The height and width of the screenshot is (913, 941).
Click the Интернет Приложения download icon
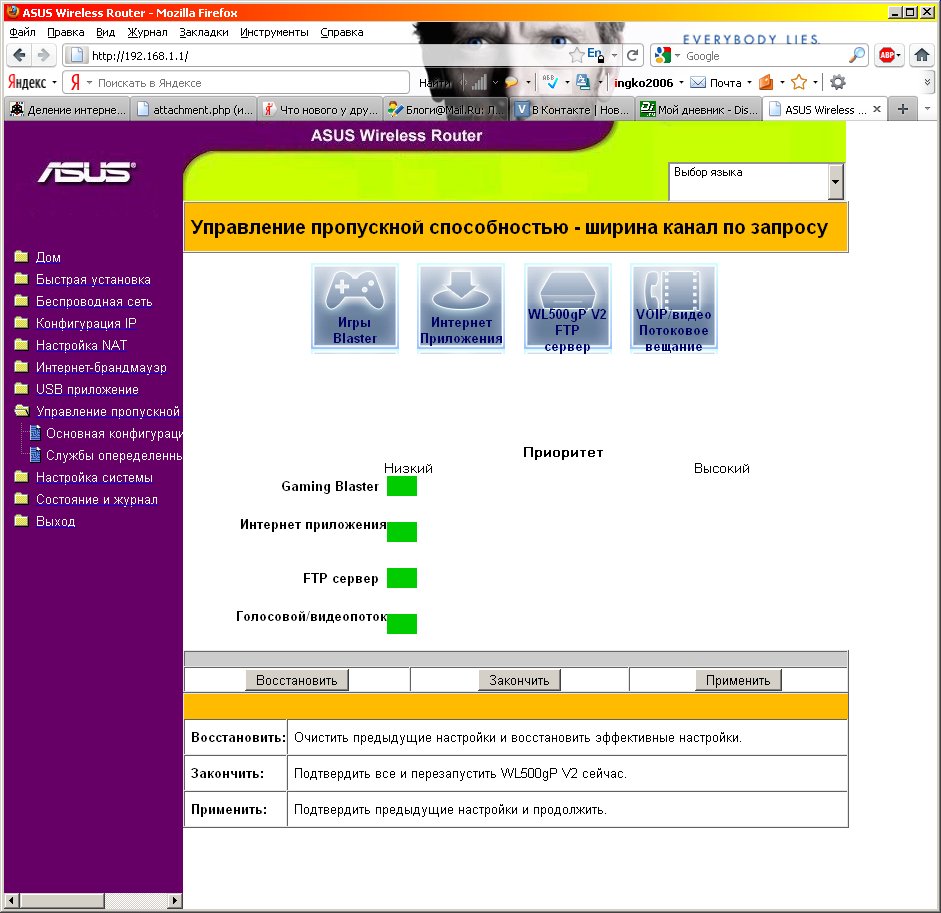[x=461, y=308]
